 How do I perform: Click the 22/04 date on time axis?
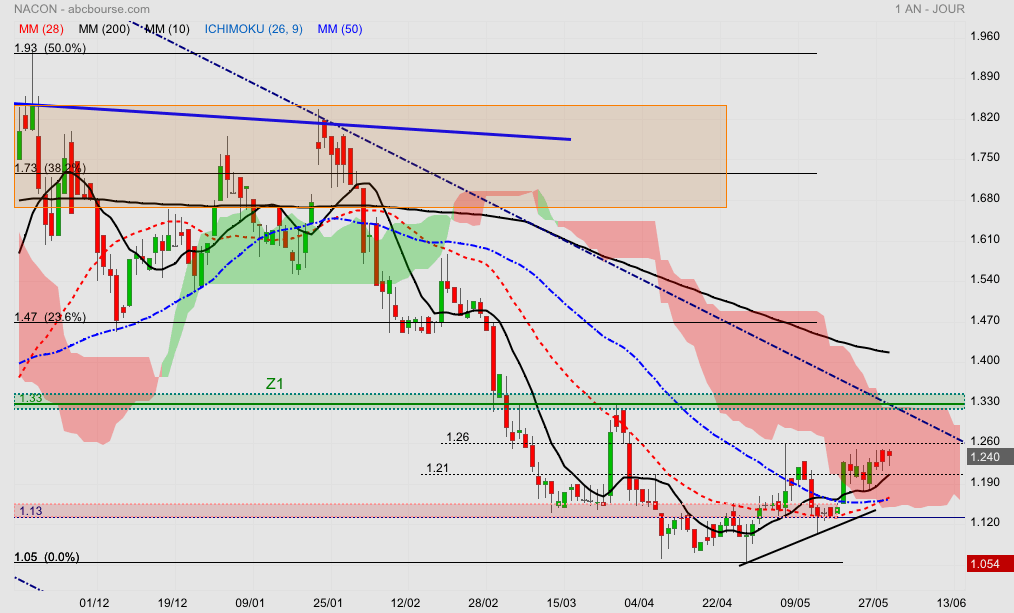717,603
